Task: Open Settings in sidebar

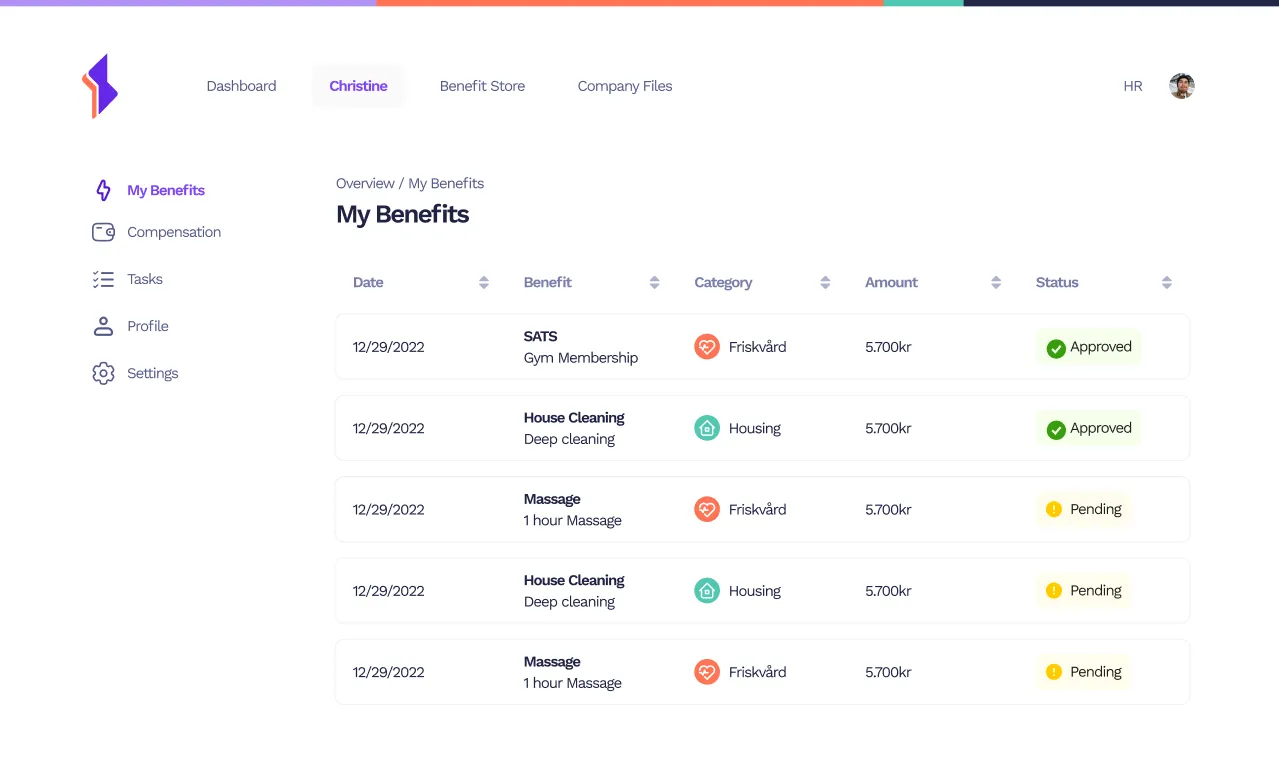Action: pos(153,373)
